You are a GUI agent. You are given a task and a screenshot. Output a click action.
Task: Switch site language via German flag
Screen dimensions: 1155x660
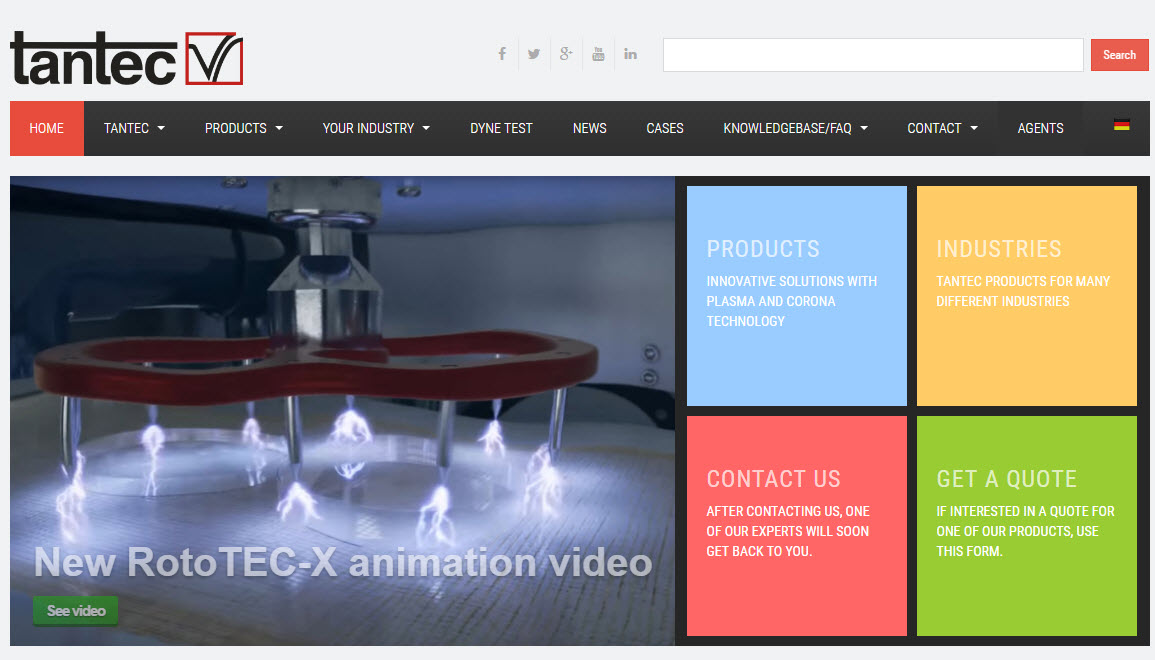(1121, 125)
